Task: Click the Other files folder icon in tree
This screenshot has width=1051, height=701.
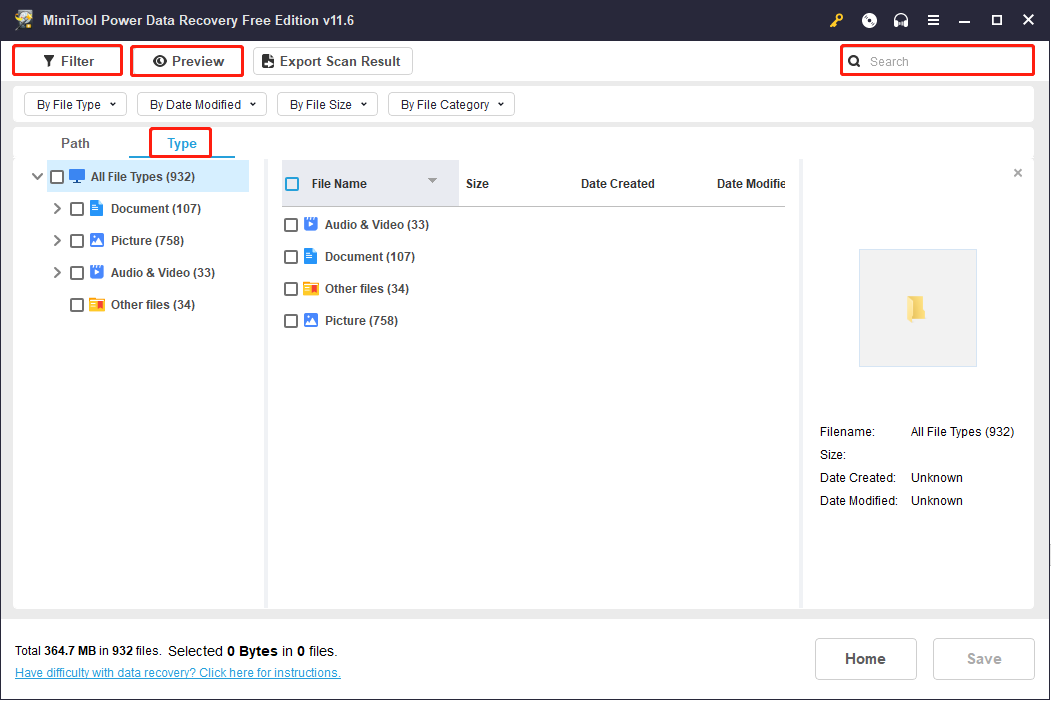Action: (97, 305)
